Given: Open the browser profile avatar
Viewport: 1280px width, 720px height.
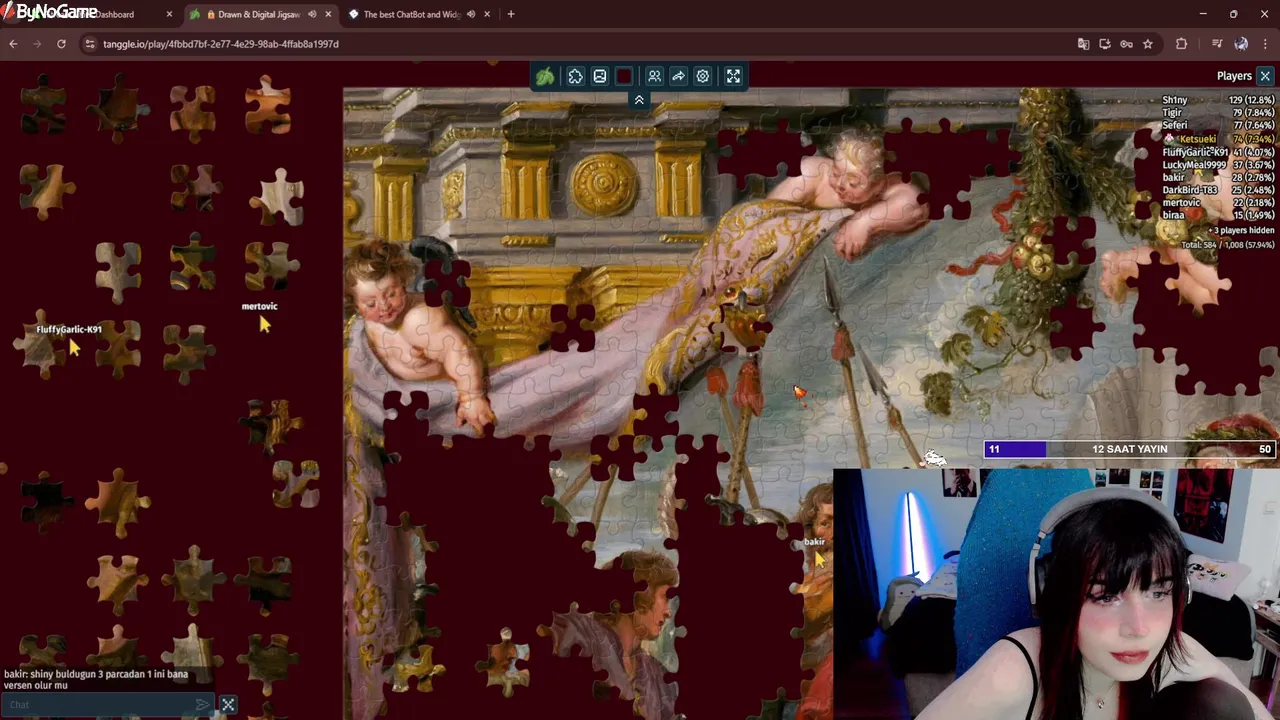Looking at the screenshot, I should pyautogui.click(x=1241, y=44).
